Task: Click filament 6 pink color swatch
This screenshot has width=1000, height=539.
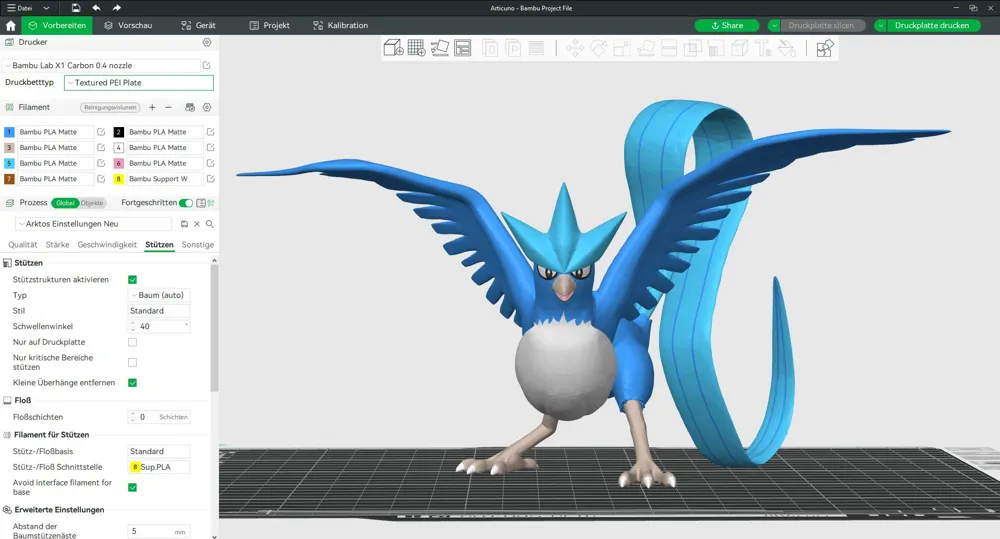Action: tap(118, 163)
